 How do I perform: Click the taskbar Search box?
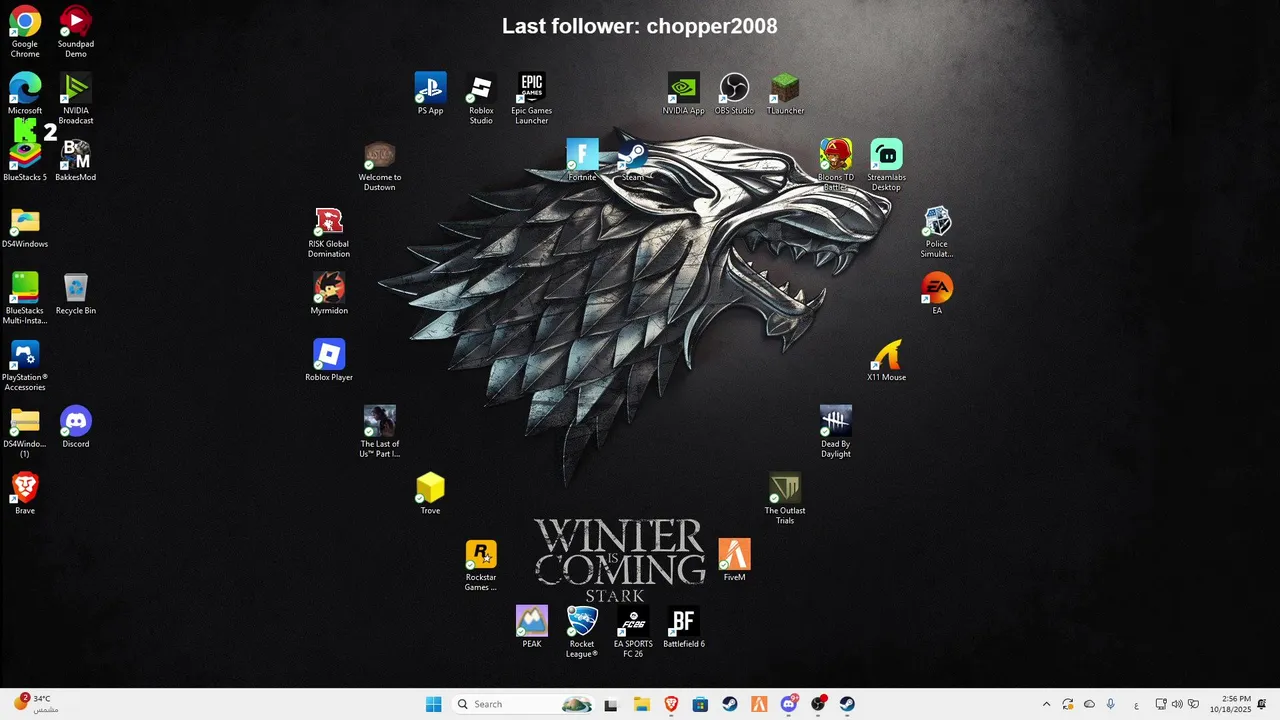[522, 704]
